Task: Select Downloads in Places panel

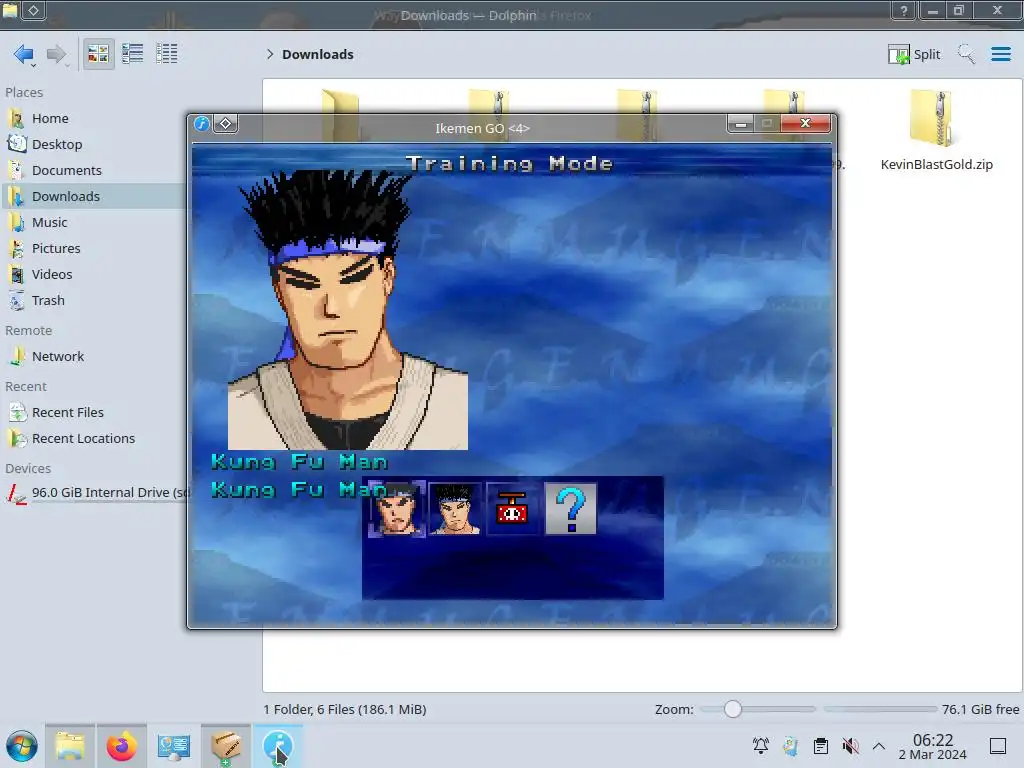Action: tap(95, 197)
